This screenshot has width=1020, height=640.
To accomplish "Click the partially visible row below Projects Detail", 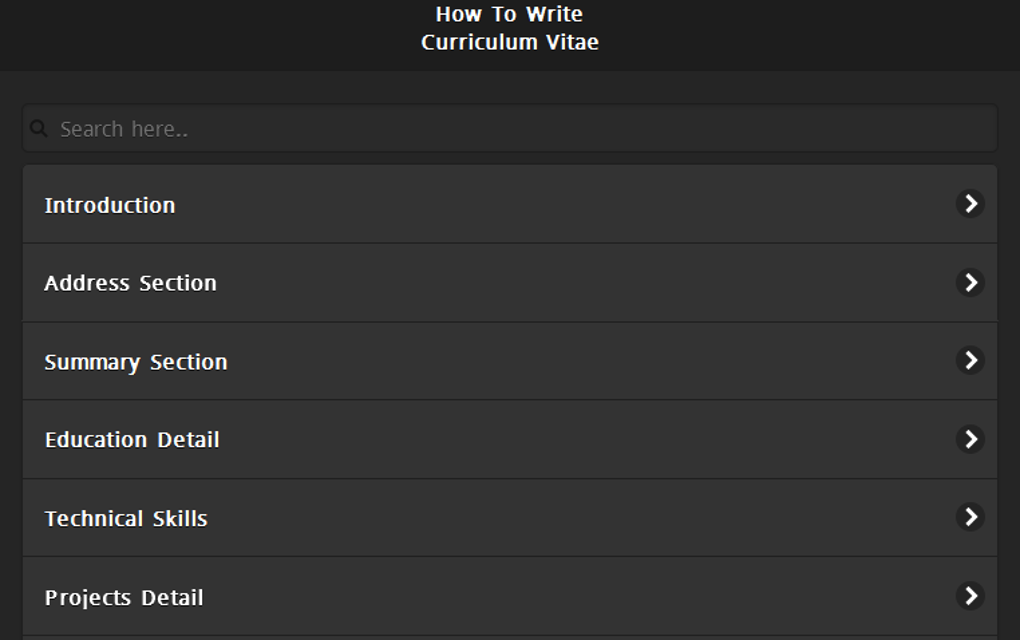I will tap(510, 637).
